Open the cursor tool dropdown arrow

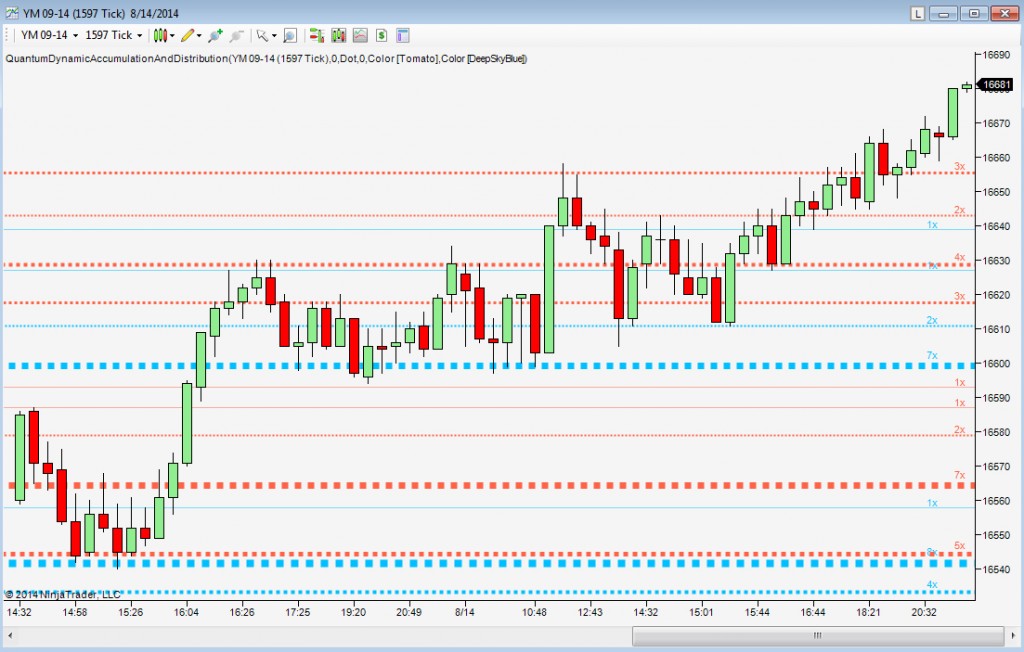pyautogui.click(x=272, y=35)
